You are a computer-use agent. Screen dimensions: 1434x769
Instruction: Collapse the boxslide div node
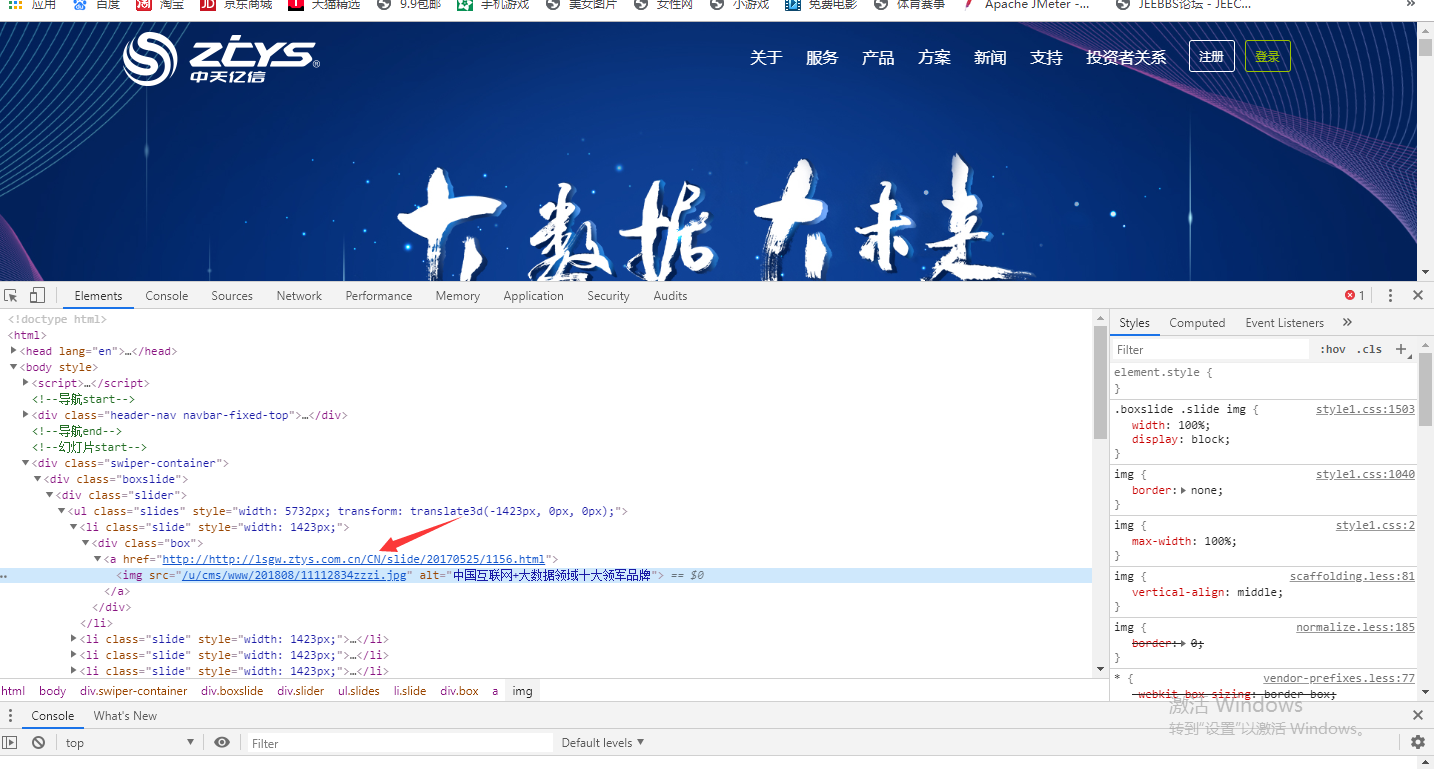(38, 479)
